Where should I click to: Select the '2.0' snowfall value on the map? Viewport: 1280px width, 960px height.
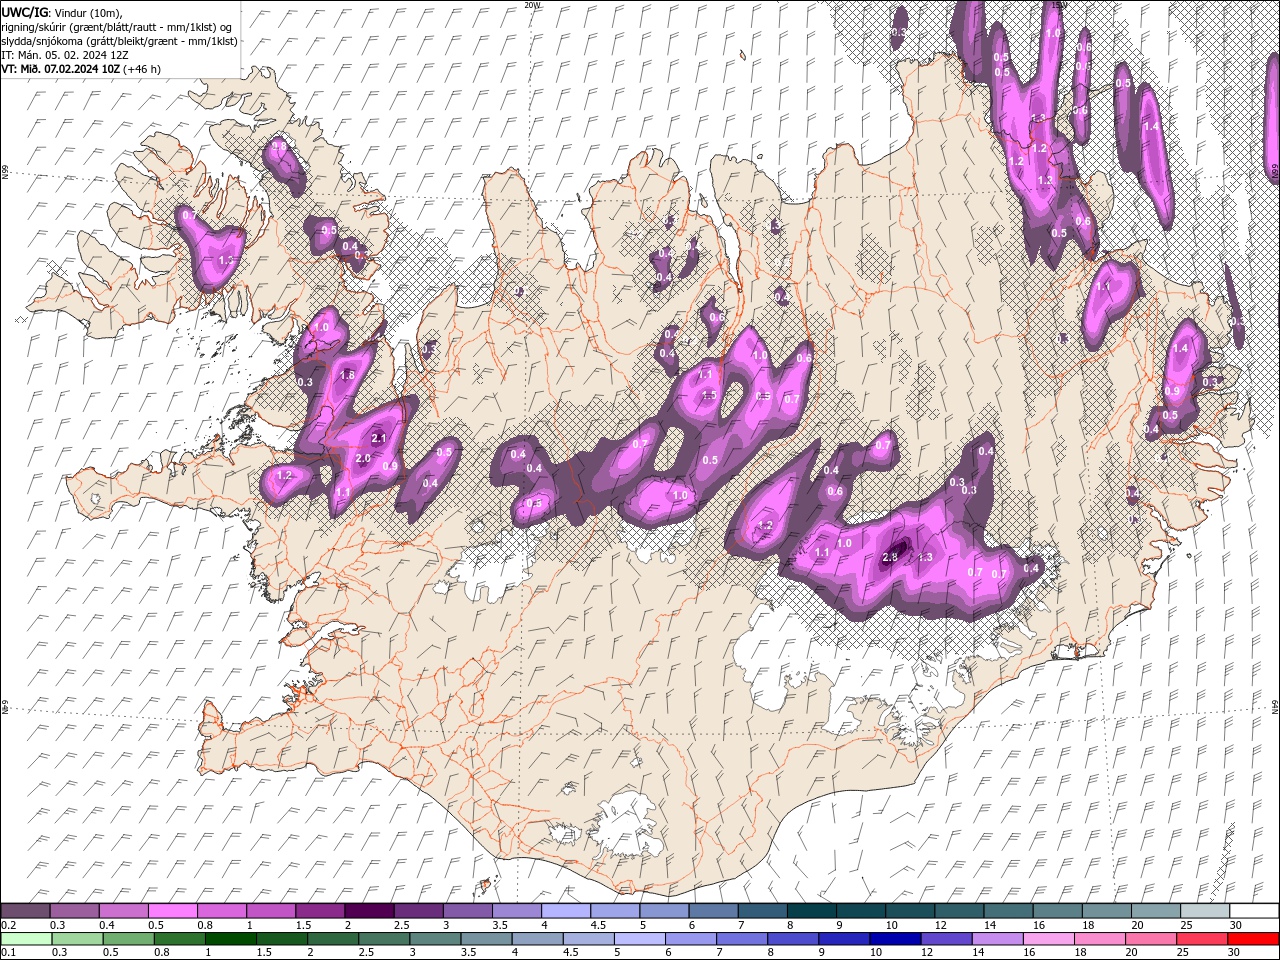363,458
